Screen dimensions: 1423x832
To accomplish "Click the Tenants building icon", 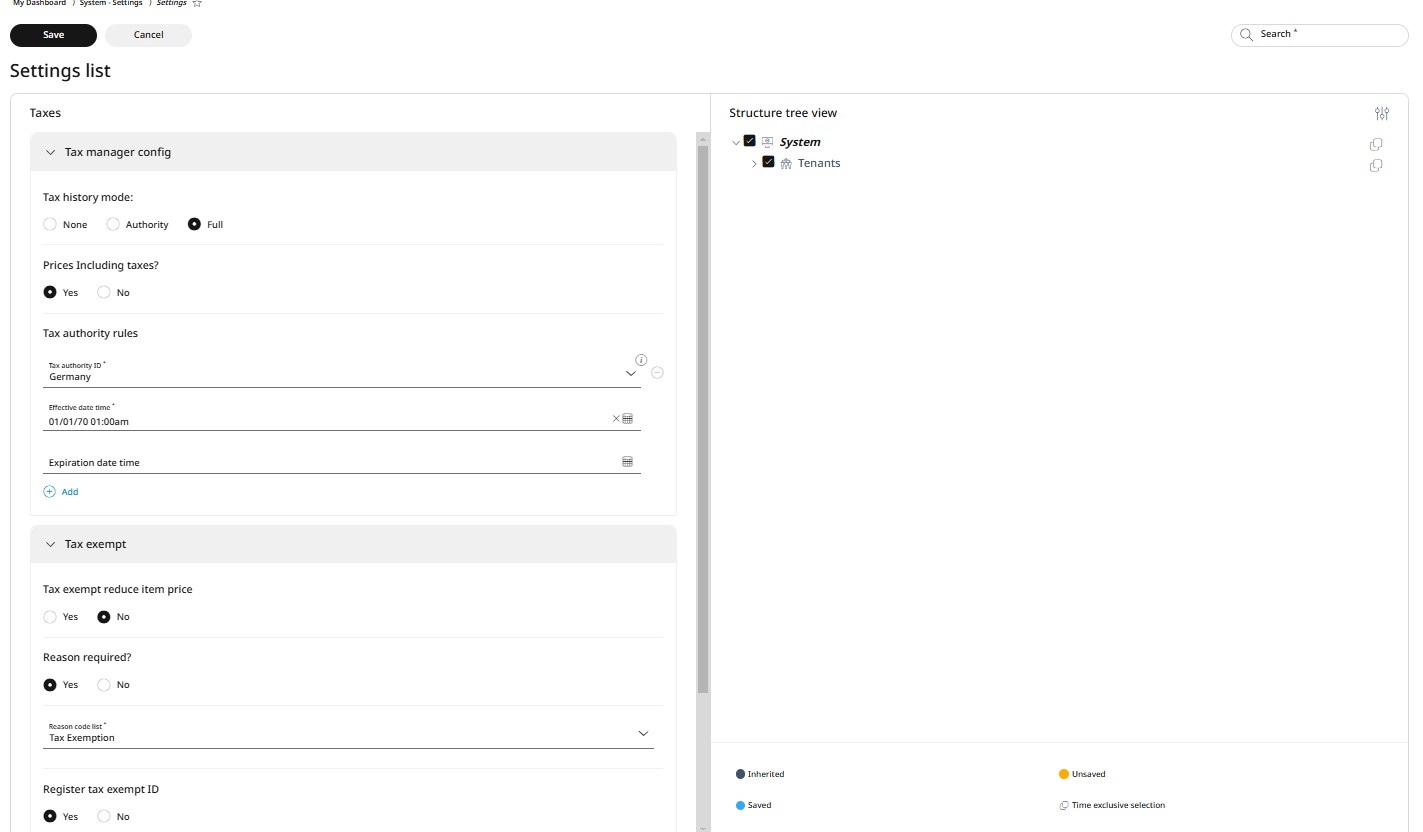I will [x=786, y=163].
